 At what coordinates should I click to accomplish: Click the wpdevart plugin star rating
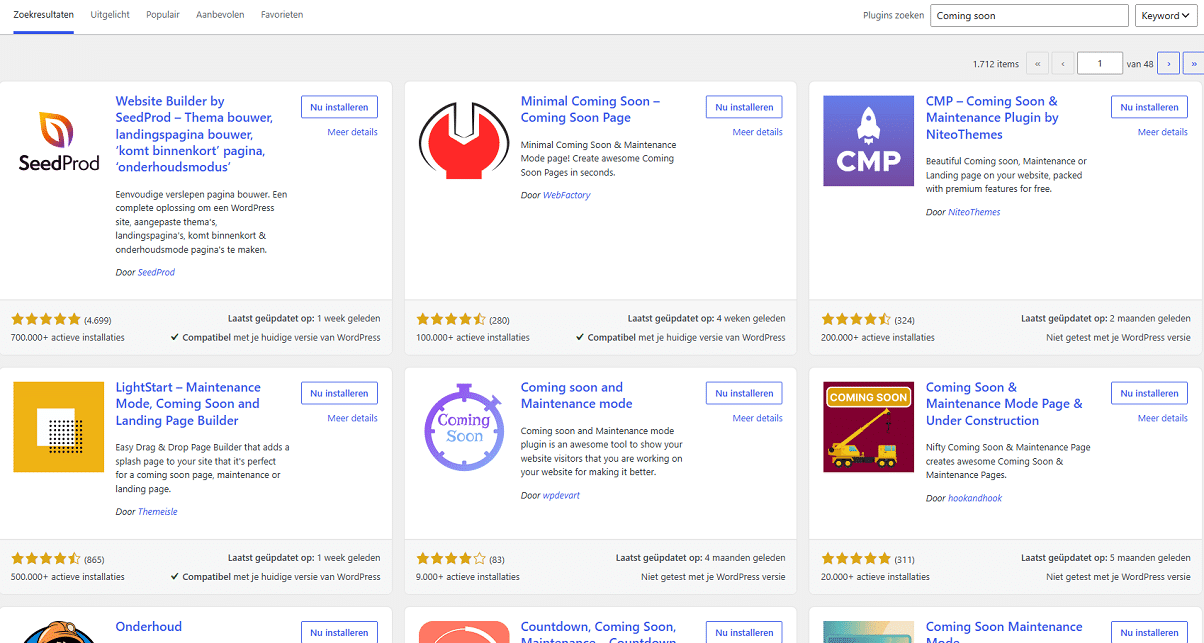(451, 559)
